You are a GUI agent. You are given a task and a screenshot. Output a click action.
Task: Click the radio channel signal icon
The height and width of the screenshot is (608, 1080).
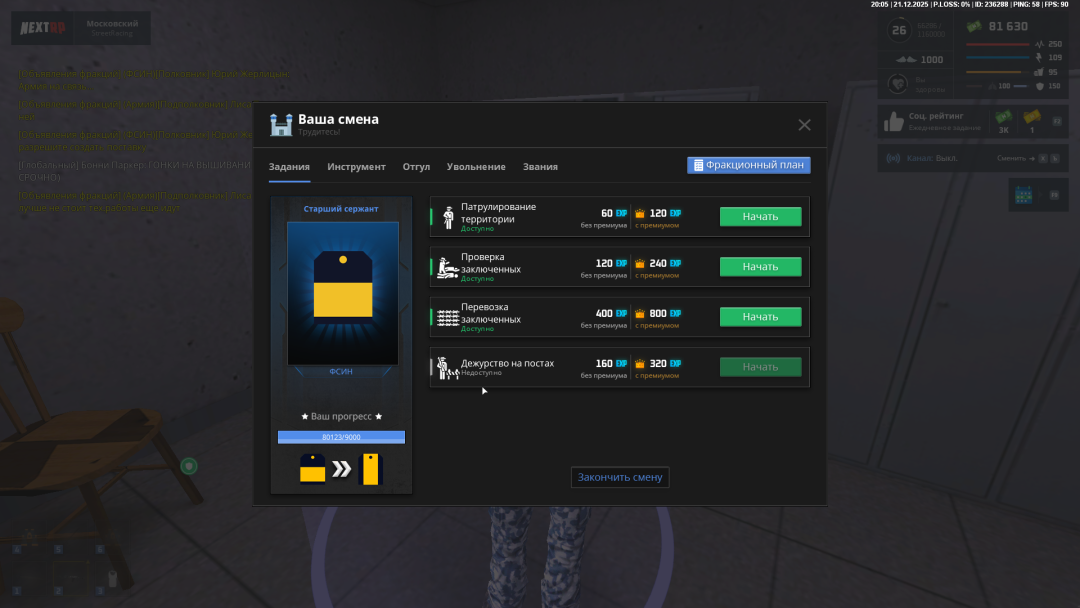[x=893, y=158]
